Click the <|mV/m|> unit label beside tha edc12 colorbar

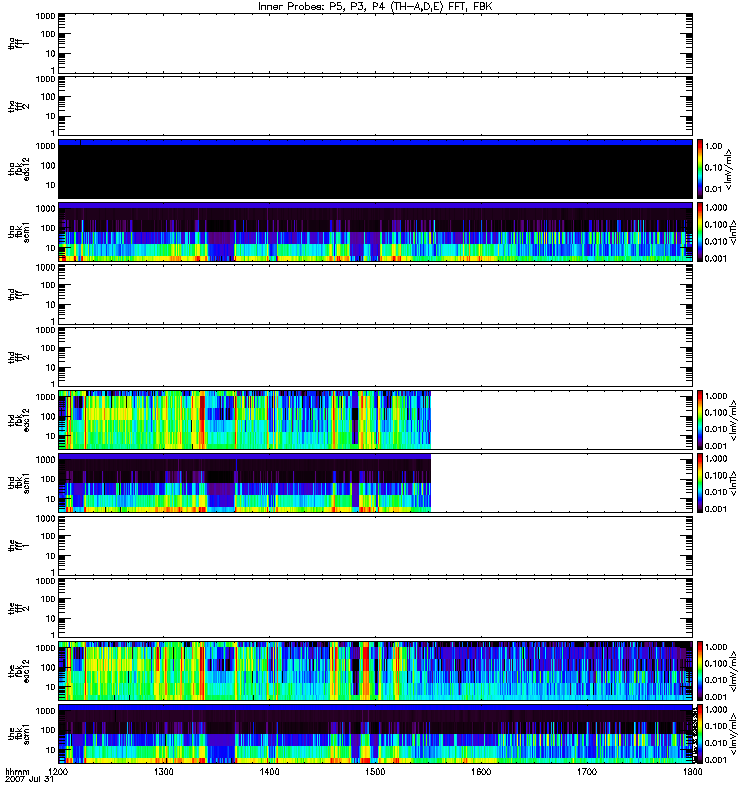(729, 169)
